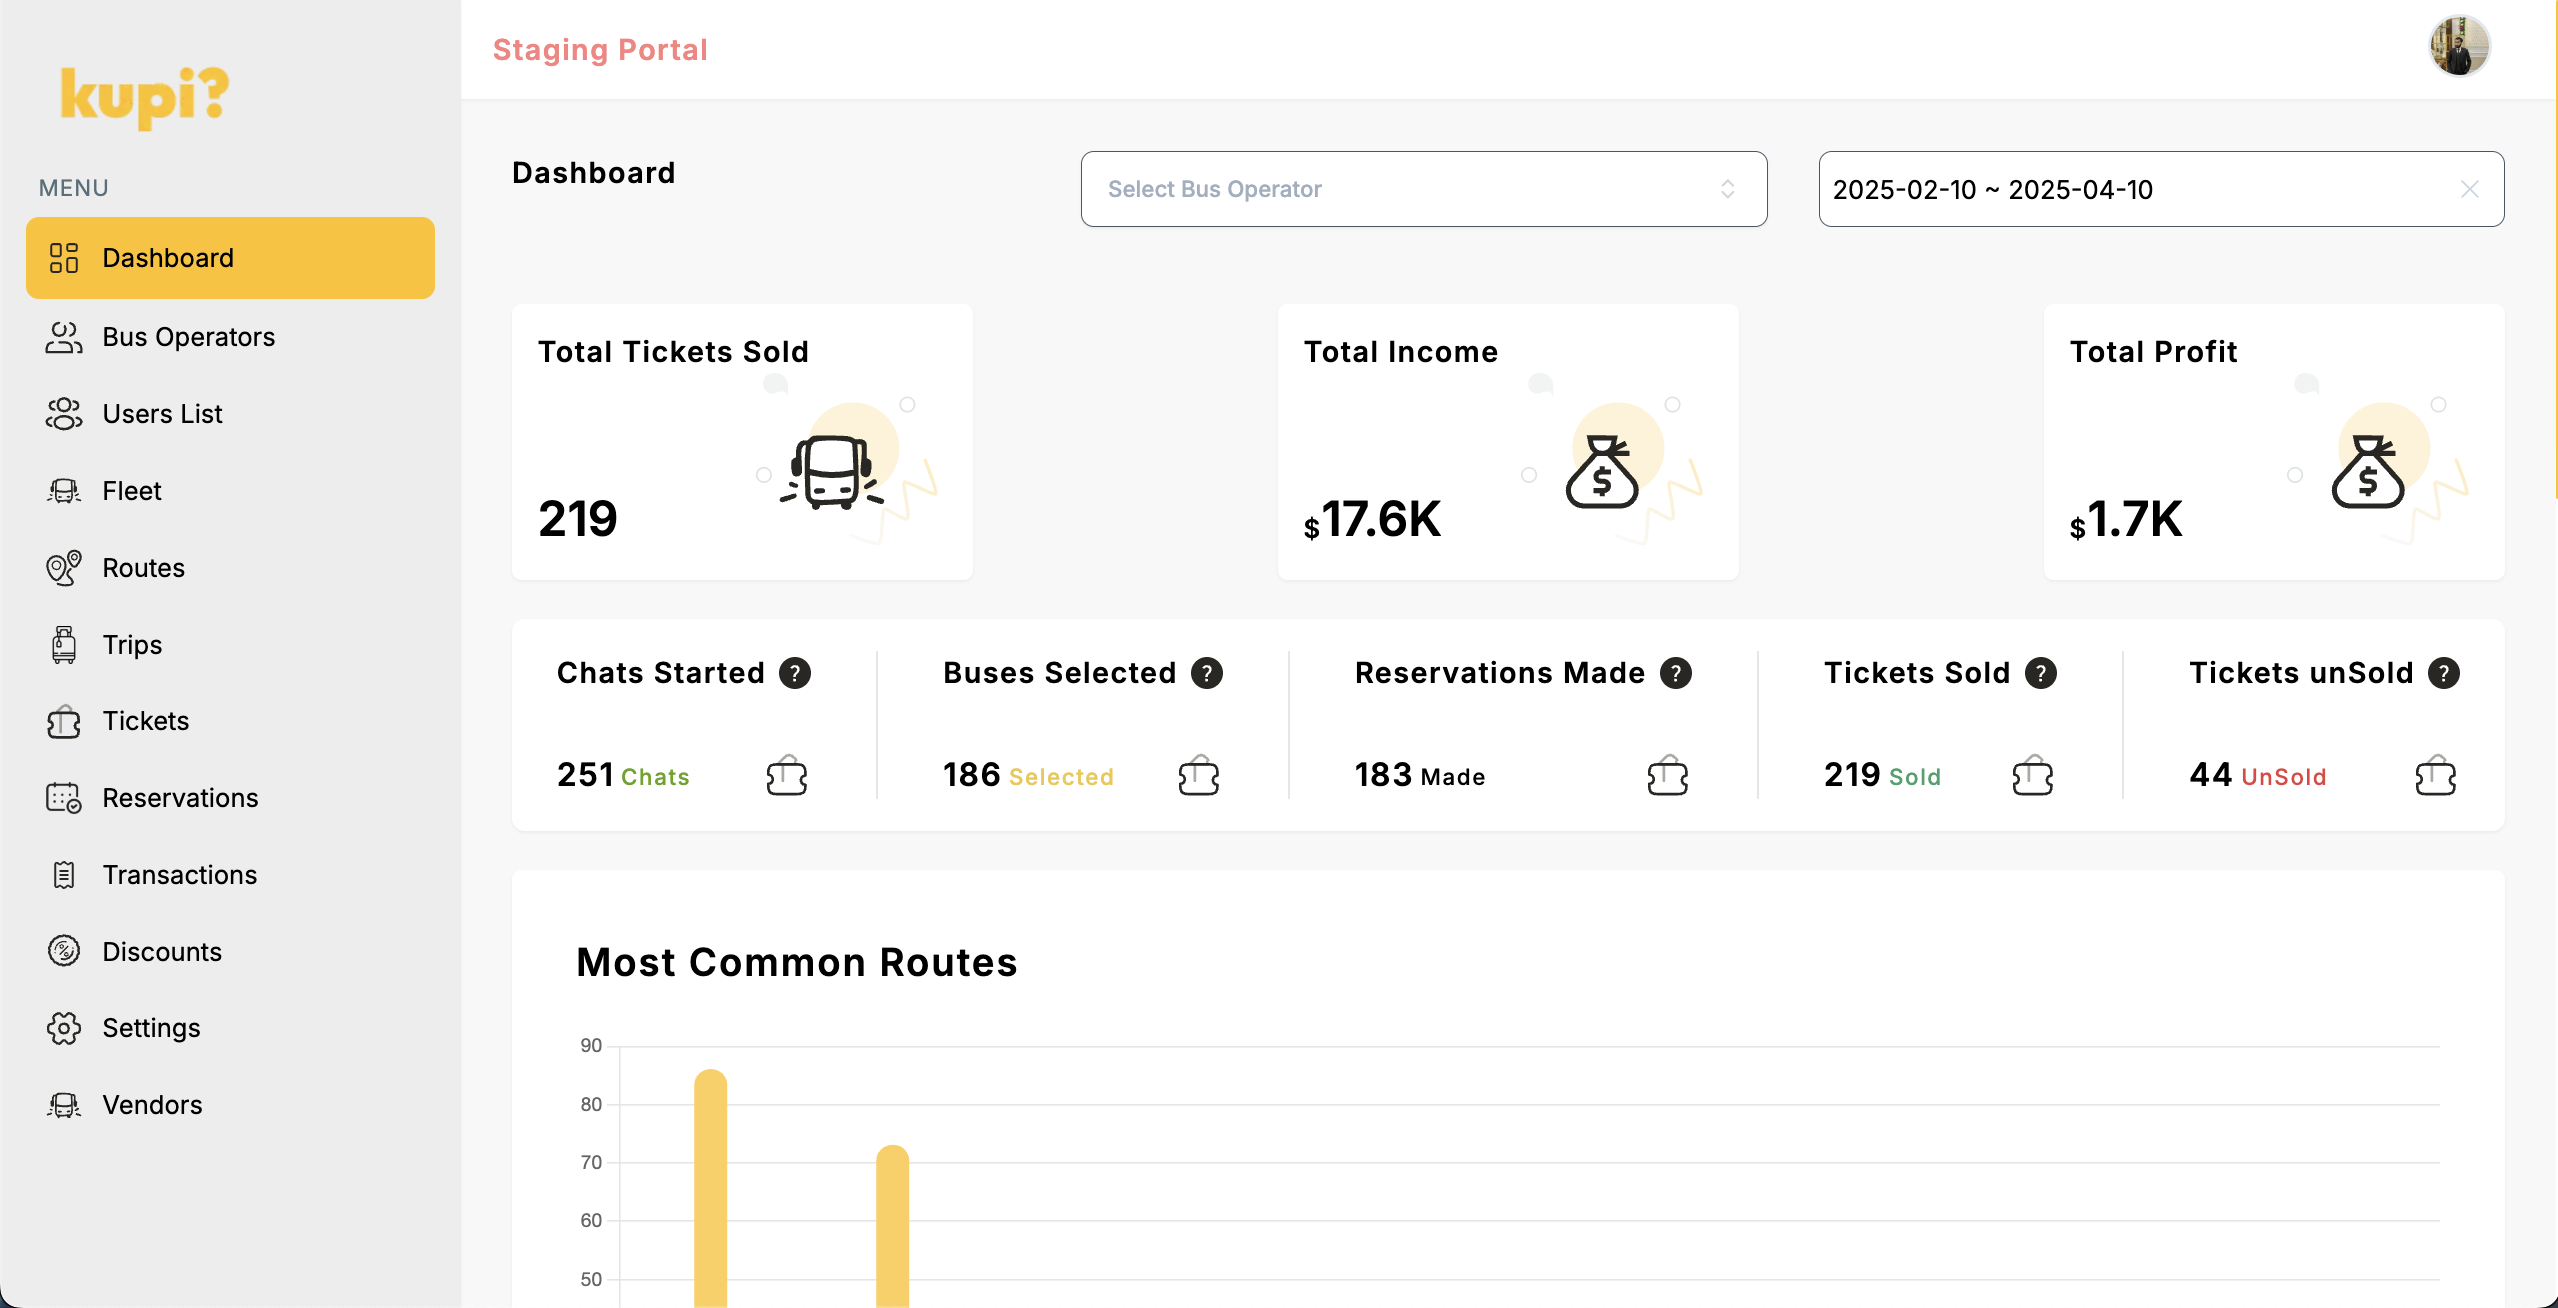Image resolution: width=2558 pixels, height=1308 pixels.
Task: Navigate to Discounts in the sidebar
Action: (162, 952)
